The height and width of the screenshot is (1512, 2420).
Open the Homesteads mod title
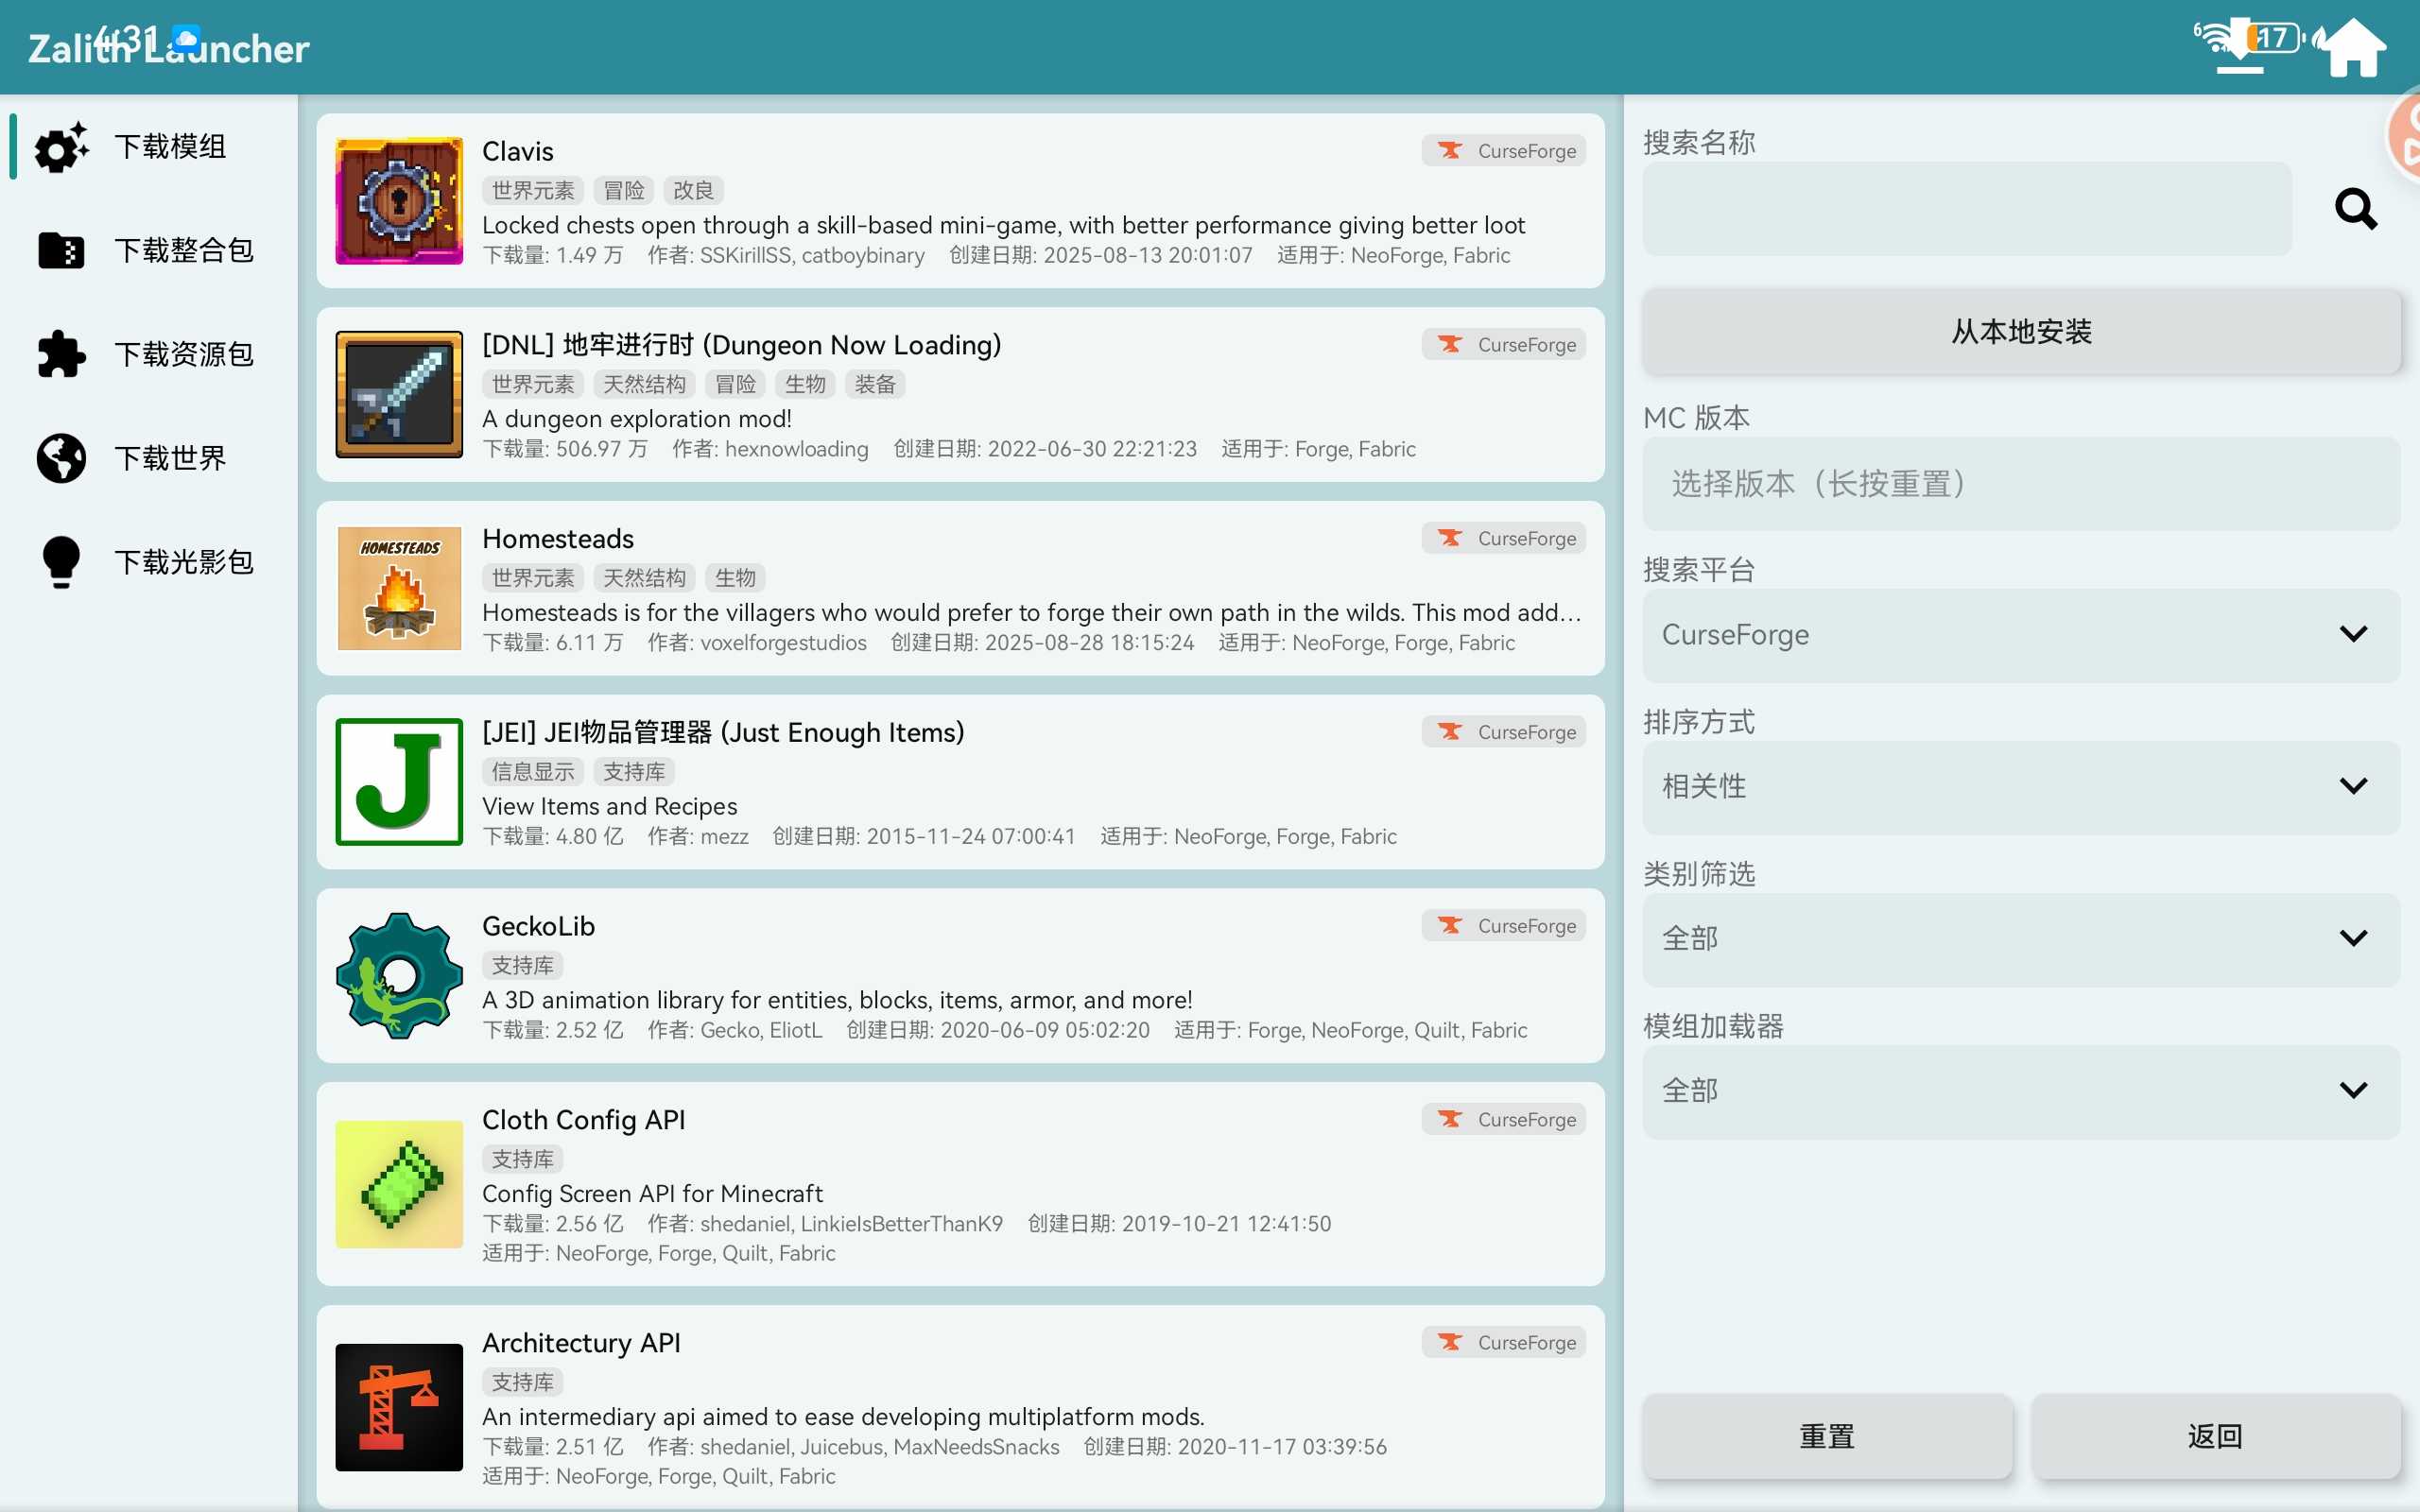pos(558,539)
